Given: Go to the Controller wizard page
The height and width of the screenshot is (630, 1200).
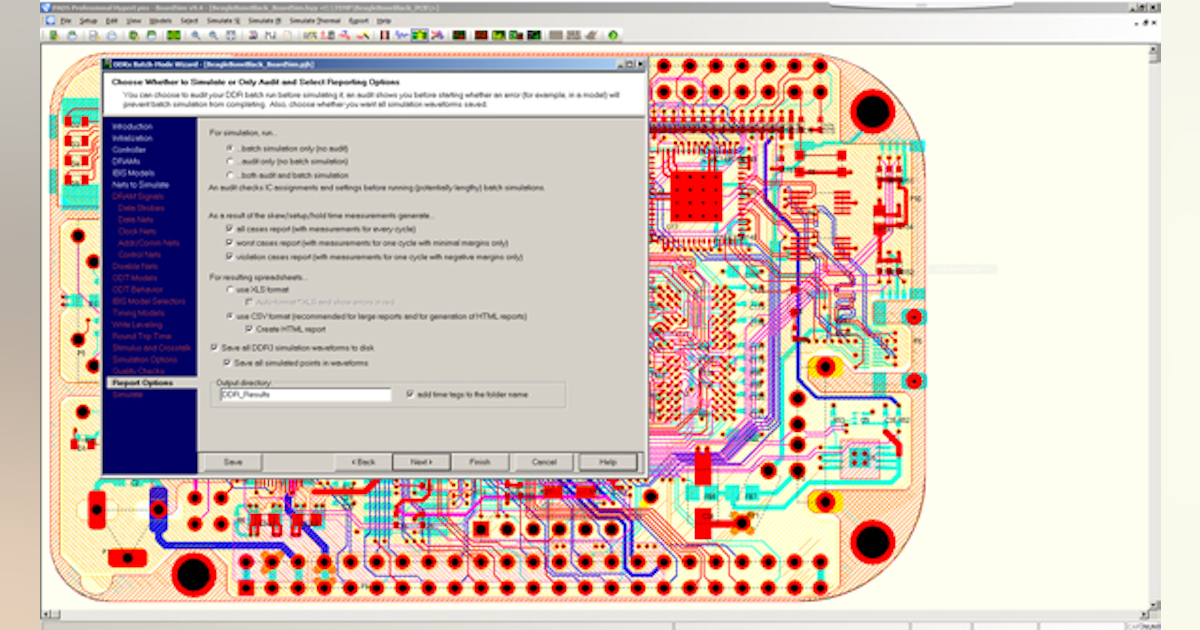Looking at the screenshot, I should pos(128,150).
